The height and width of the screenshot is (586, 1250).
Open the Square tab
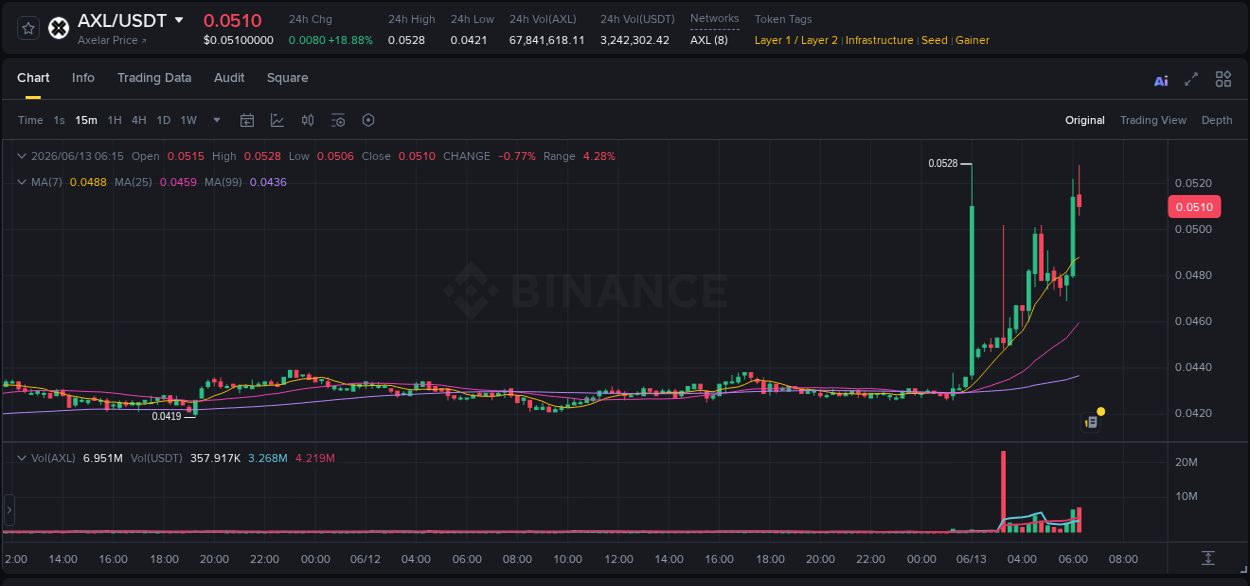(x=287, y=78)
